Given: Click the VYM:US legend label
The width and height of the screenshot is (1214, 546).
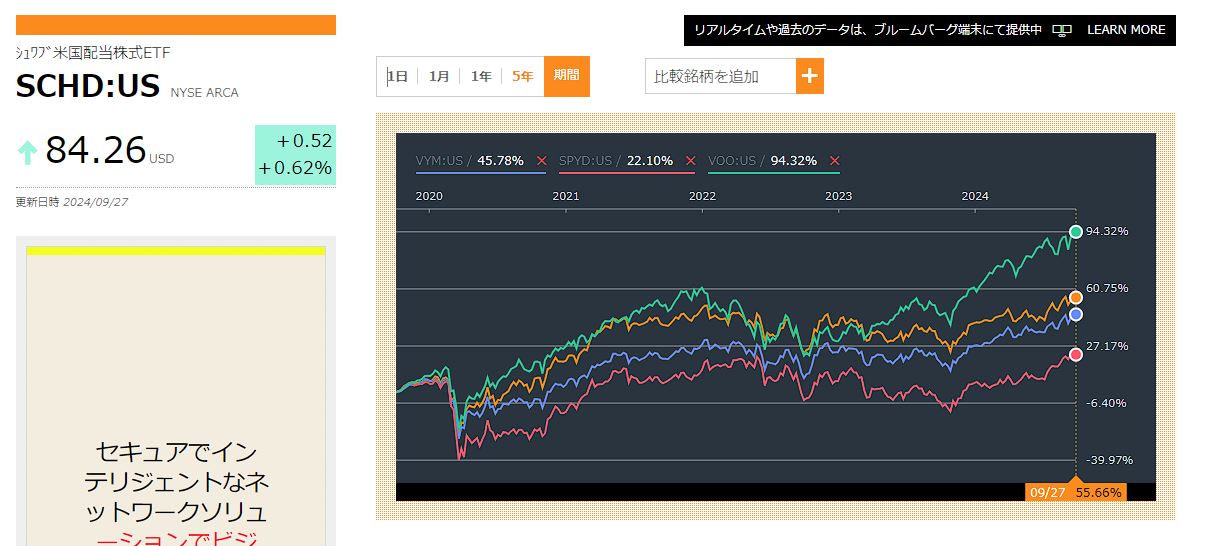Looking at the screenshot, I should click(x=439, y=161).
